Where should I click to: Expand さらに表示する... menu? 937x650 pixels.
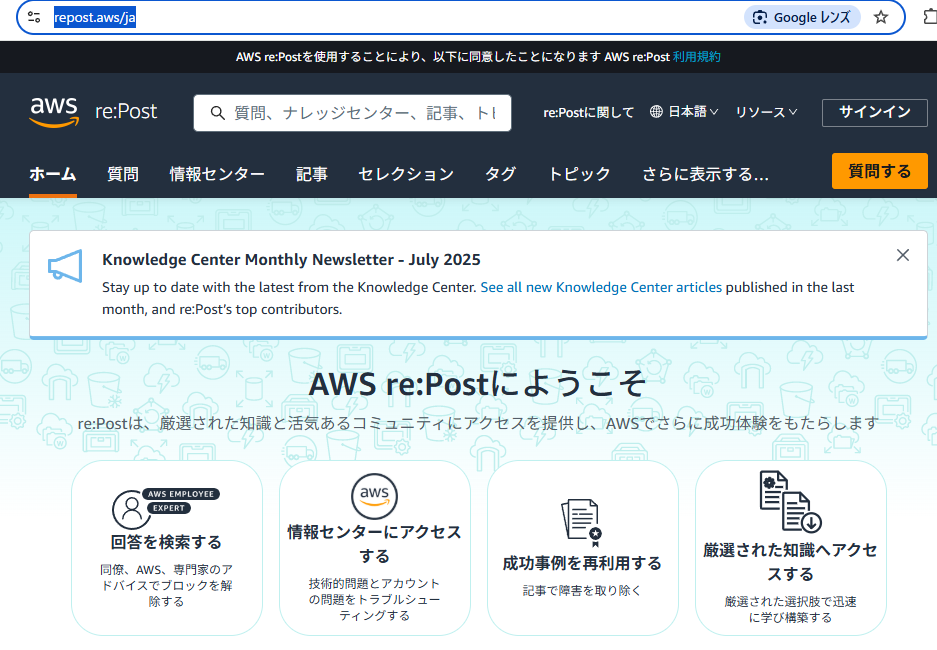[x=705, y=174]
